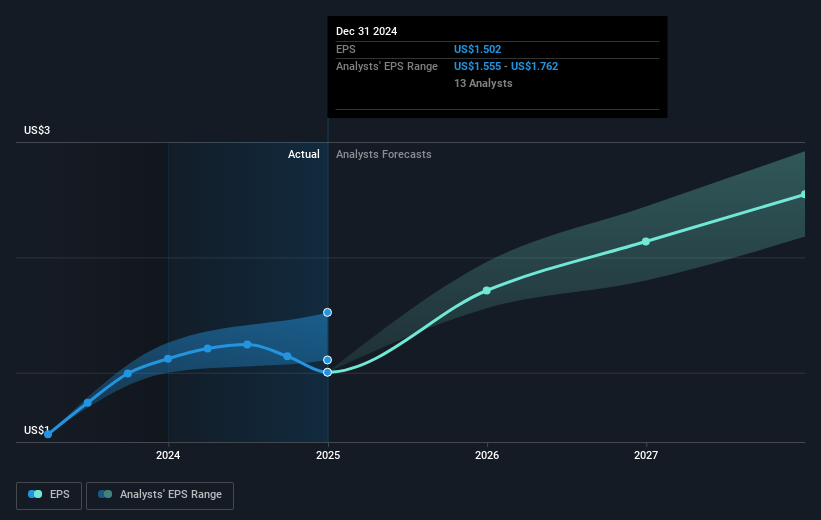Select the mid-2024 peak EPS point
The width and height of the screenshot is (821, 520).
click(247, 344)
